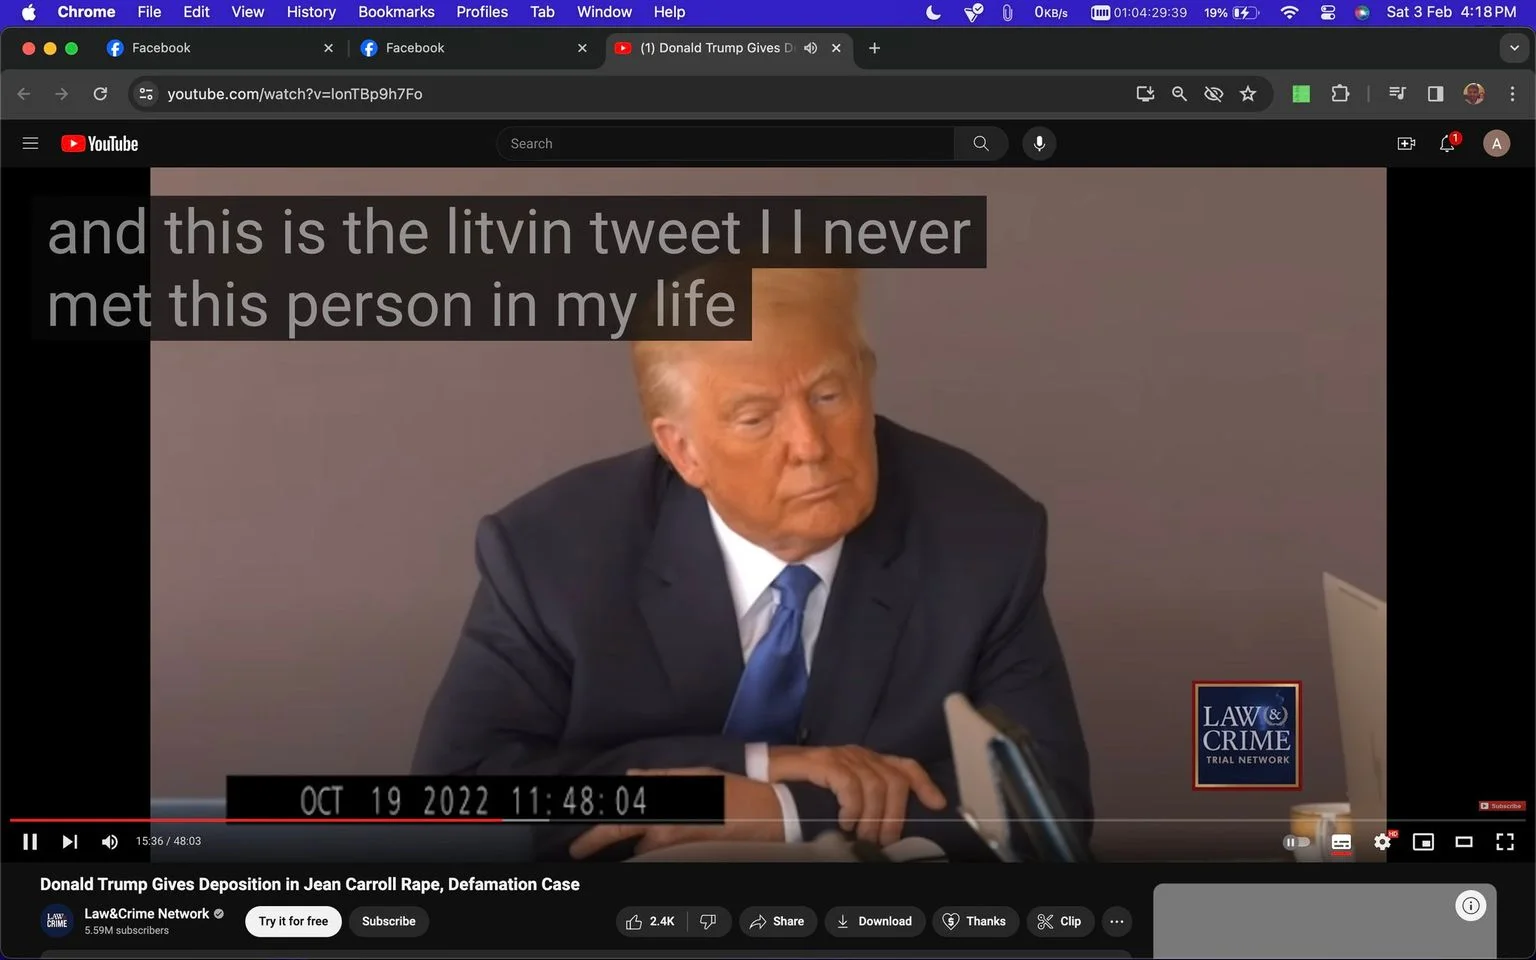The width and height of the screenshot is (1536, 960).
Task: Enter full screen mode
Action: point(1505,842)
